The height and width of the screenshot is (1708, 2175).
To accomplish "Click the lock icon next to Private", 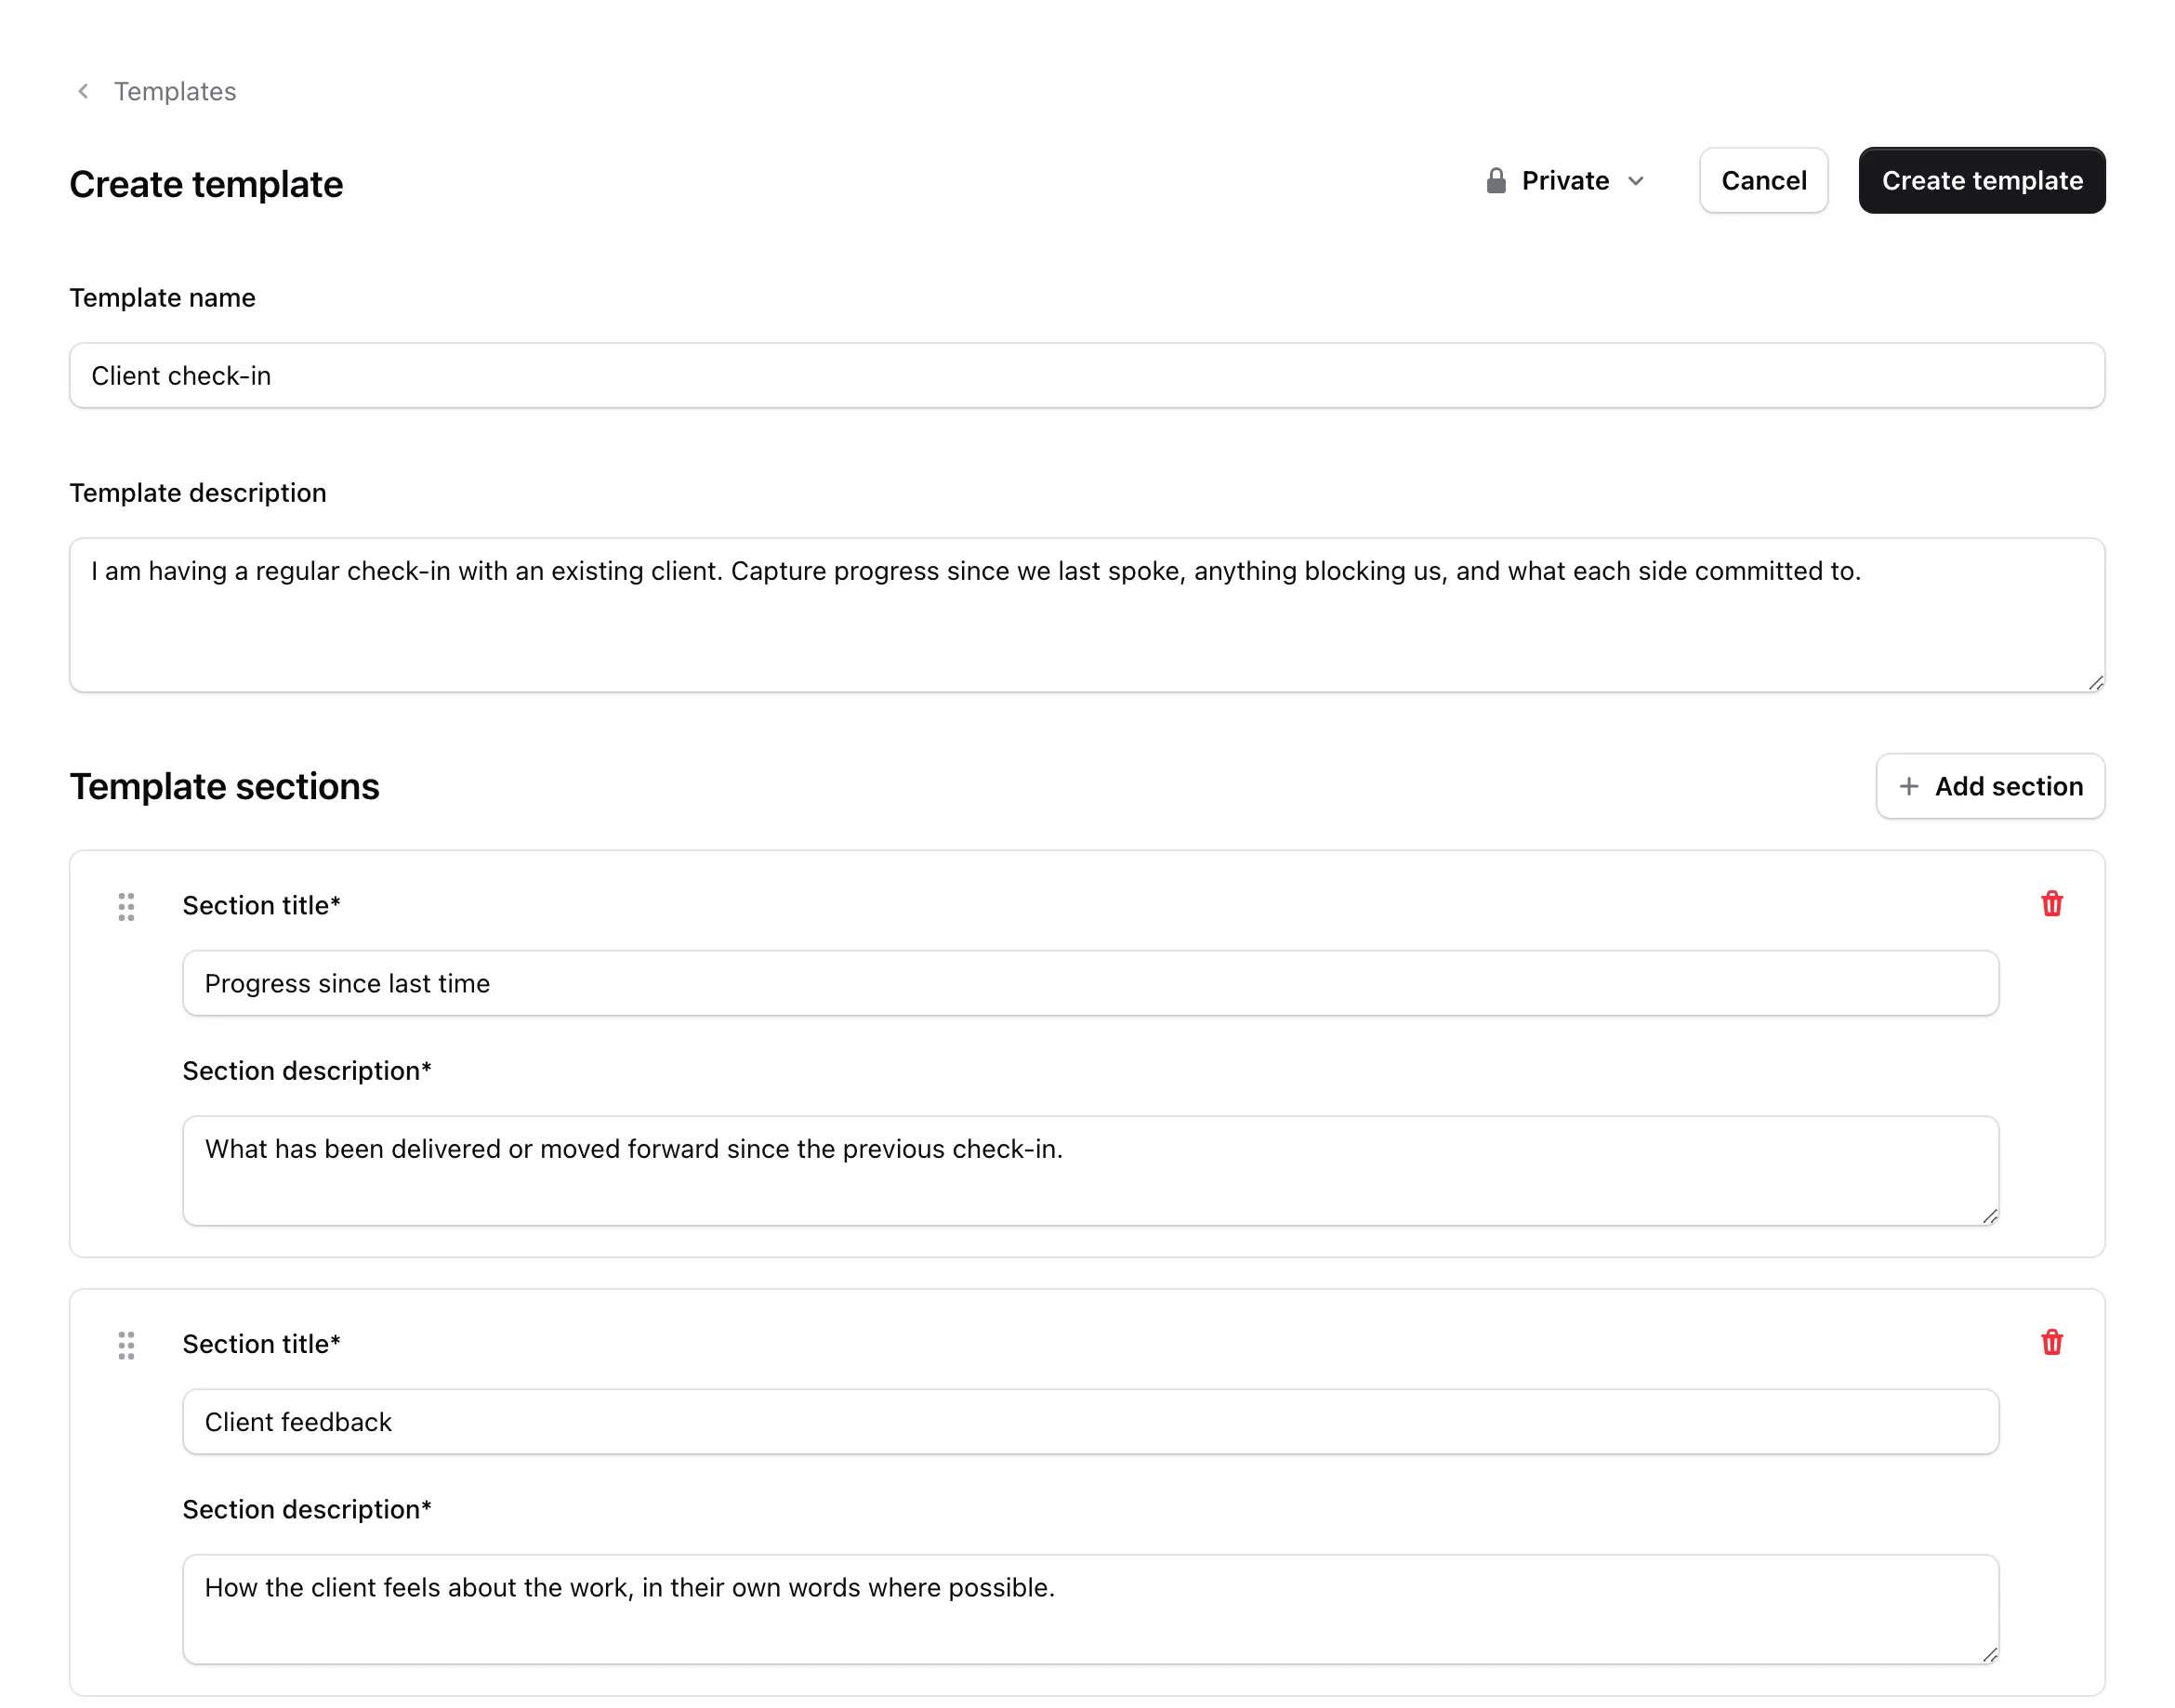I will pyautogui.click(x=1496, y=181).
